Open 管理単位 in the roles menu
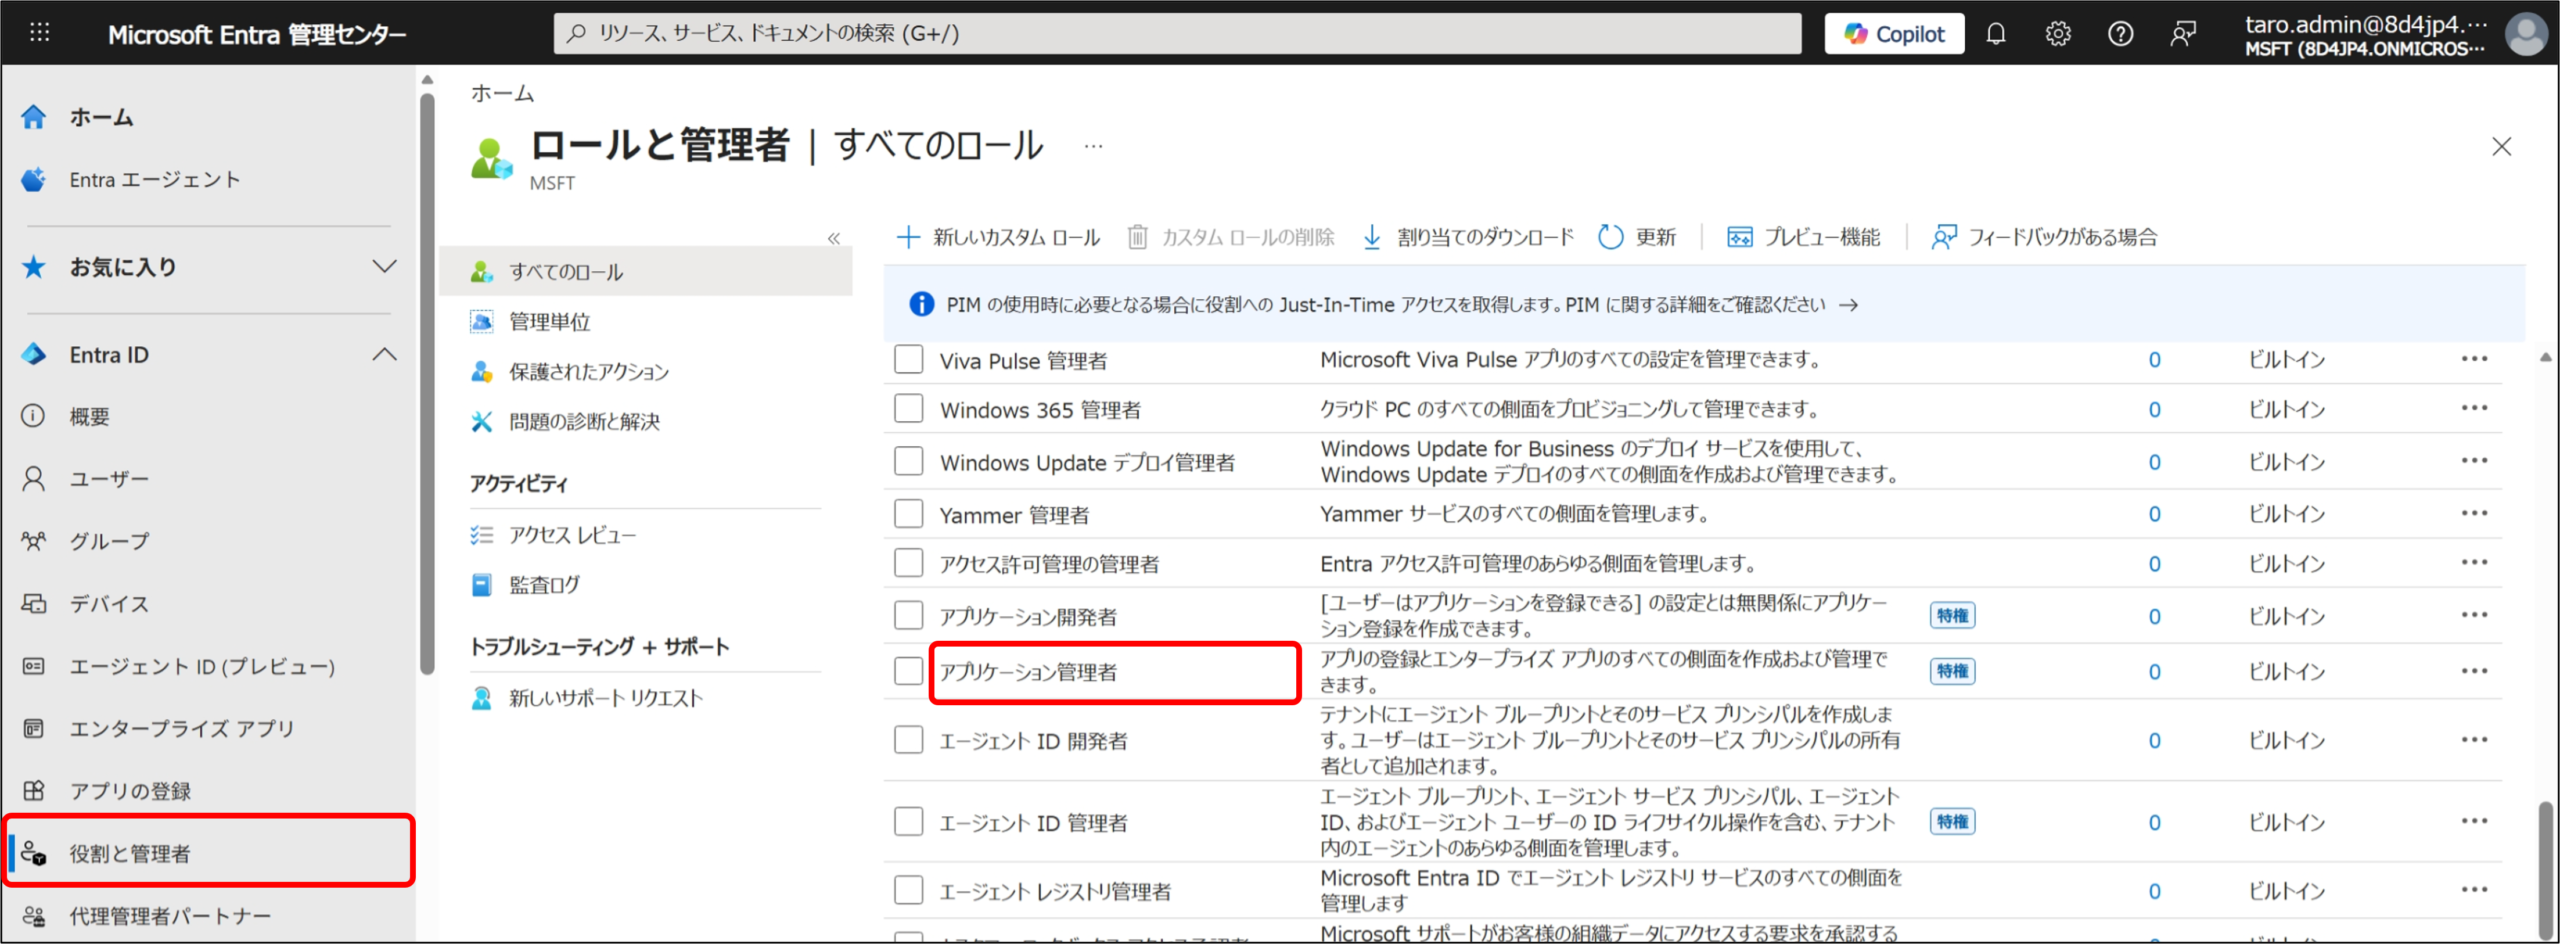This screenshot has height=944, width=2560. point(549,322)
